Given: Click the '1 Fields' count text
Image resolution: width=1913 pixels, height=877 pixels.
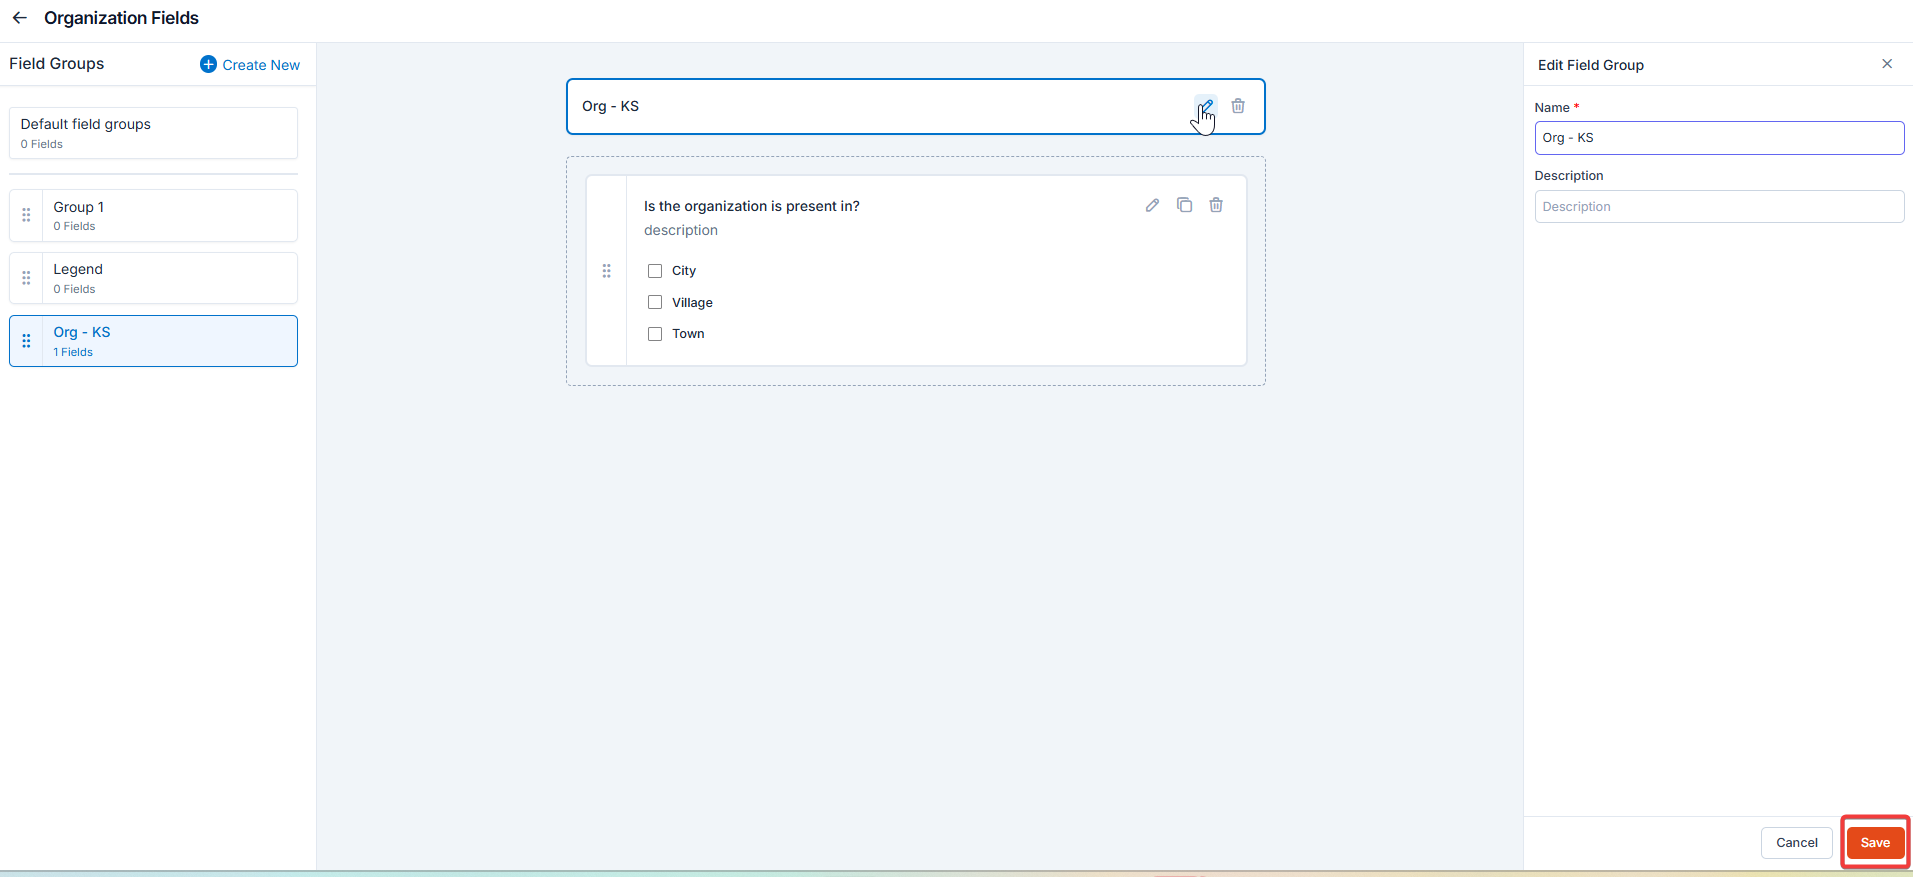Looking at the screenshot, I should point(73,352).
